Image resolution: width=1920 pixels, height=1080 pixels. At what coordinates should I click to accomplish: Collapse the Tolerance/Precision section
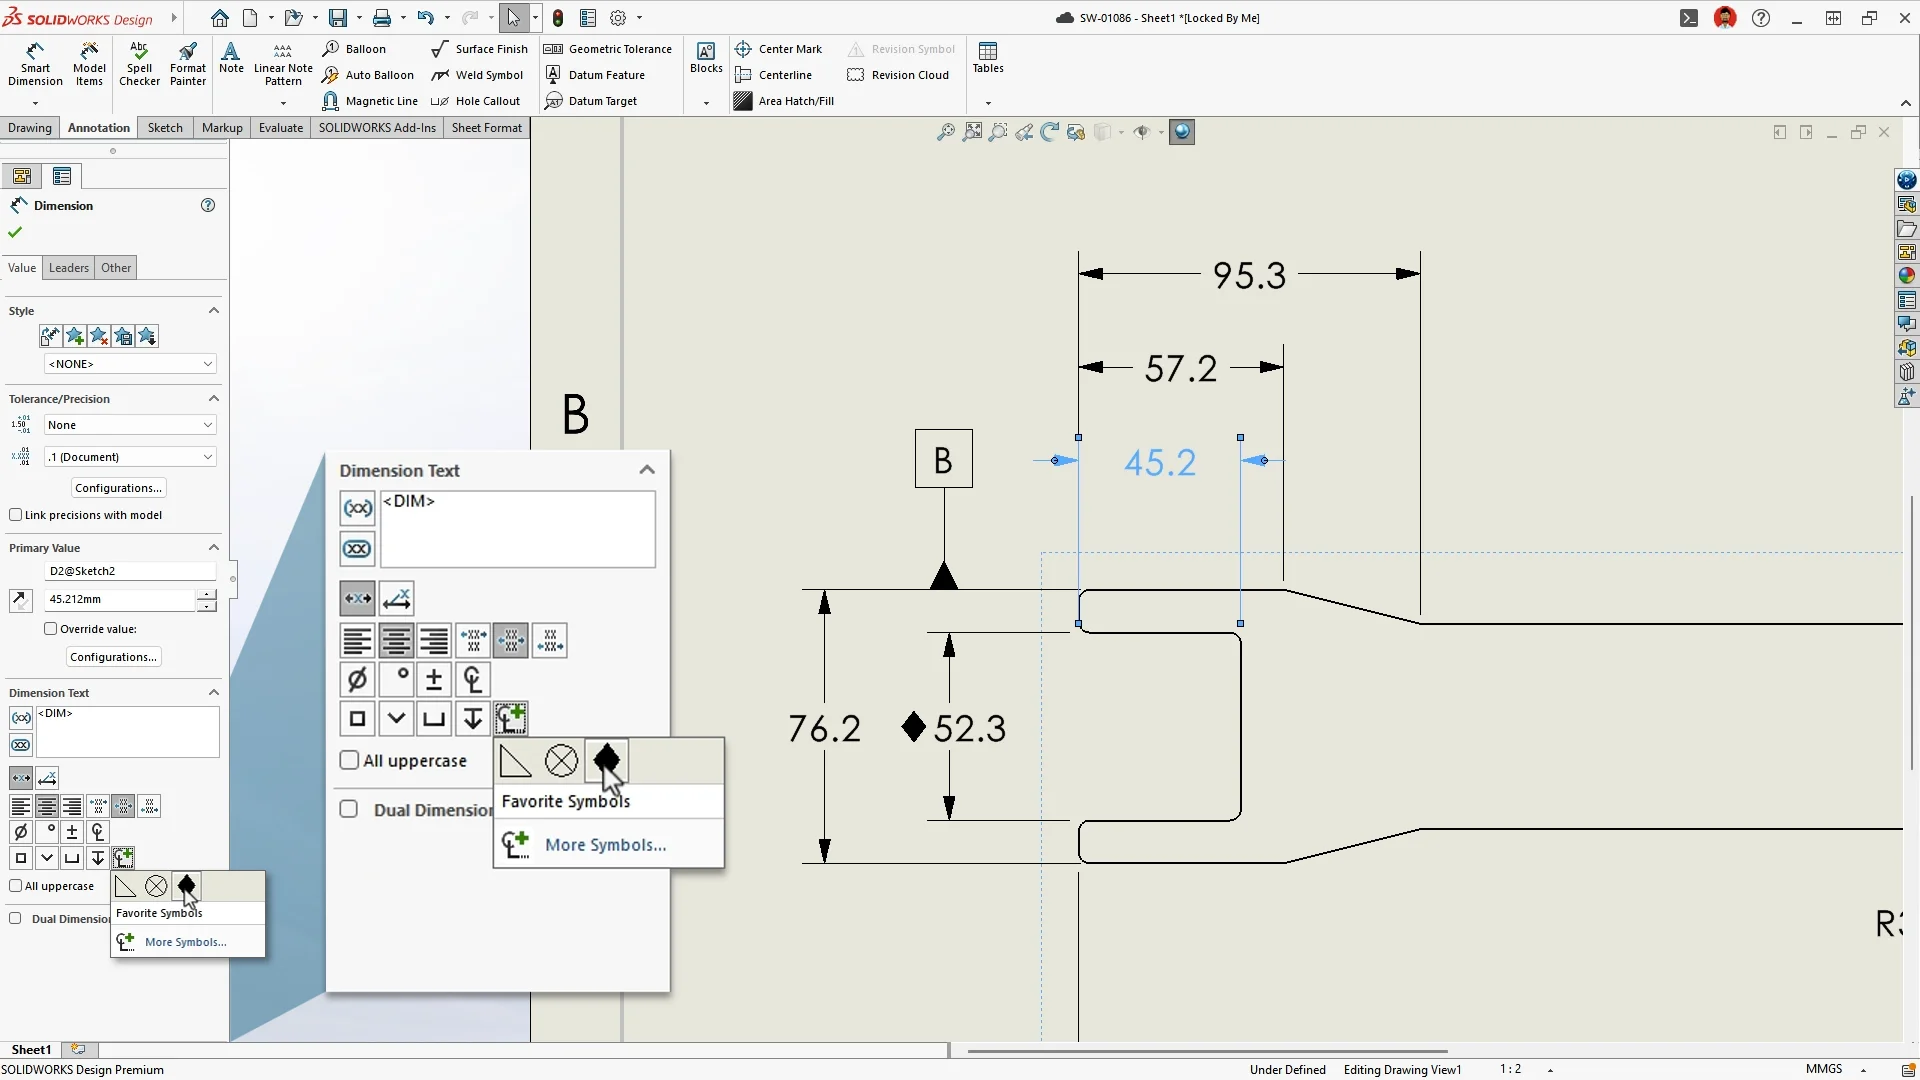pos(213,398)
